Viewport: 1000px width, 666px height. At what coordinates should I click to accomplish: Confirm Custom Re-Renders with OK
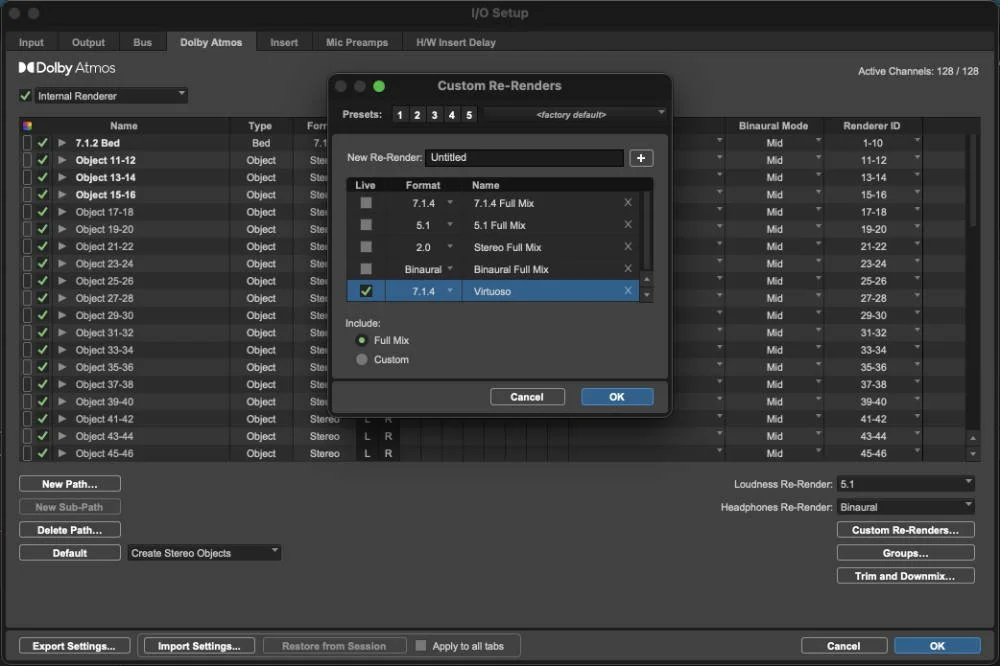pyautogui.click(x=617, y=397)
